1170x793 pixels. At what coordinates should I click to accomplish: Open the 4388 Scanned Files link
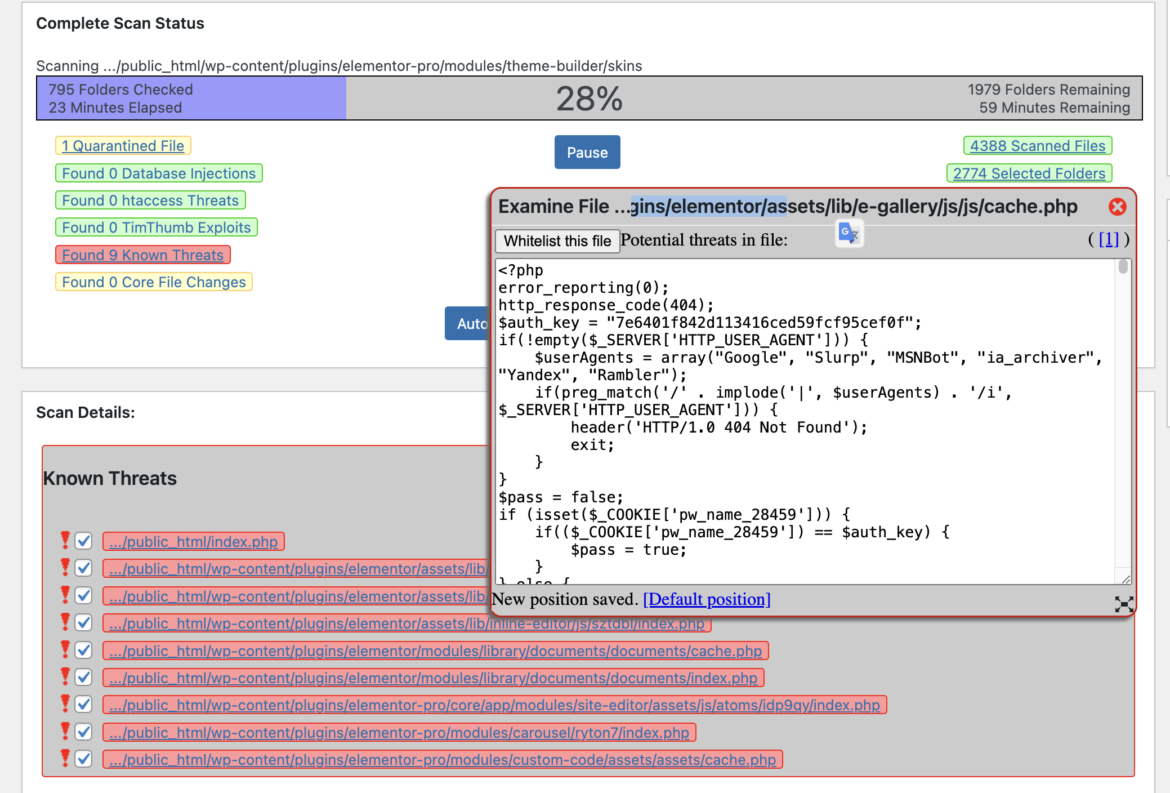(1037, 145)
